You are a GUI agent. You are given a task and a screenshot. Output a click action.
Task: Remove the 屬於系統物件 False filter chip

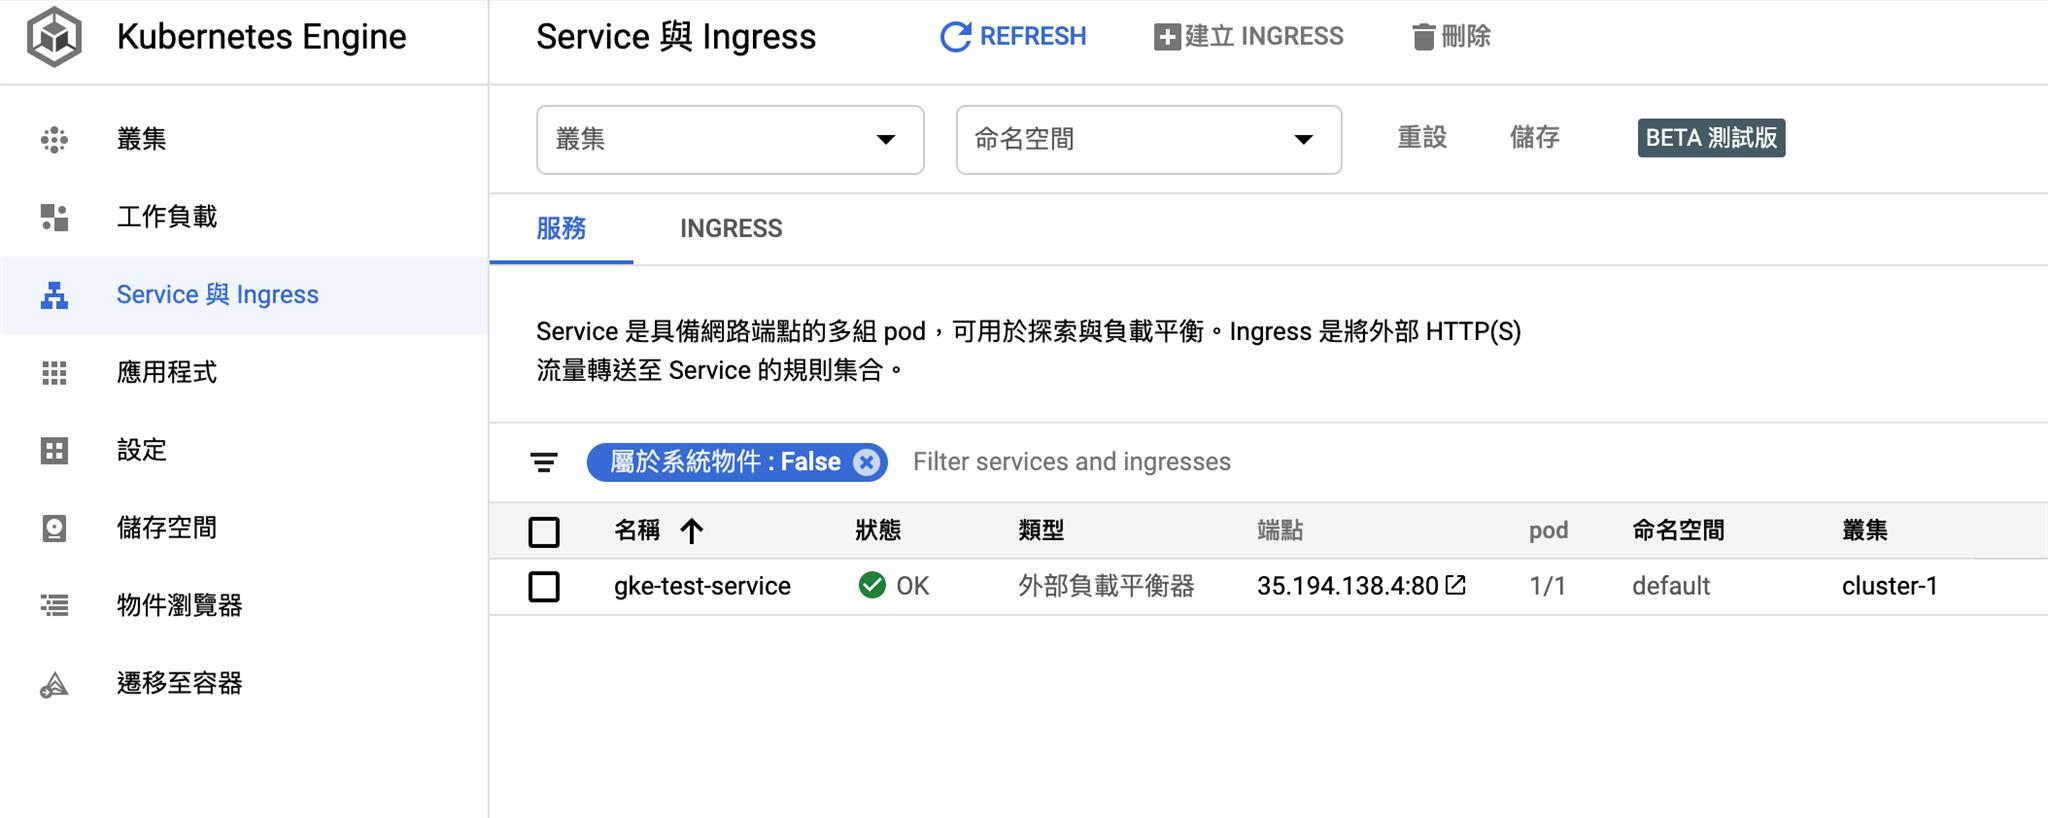point(867,462)
